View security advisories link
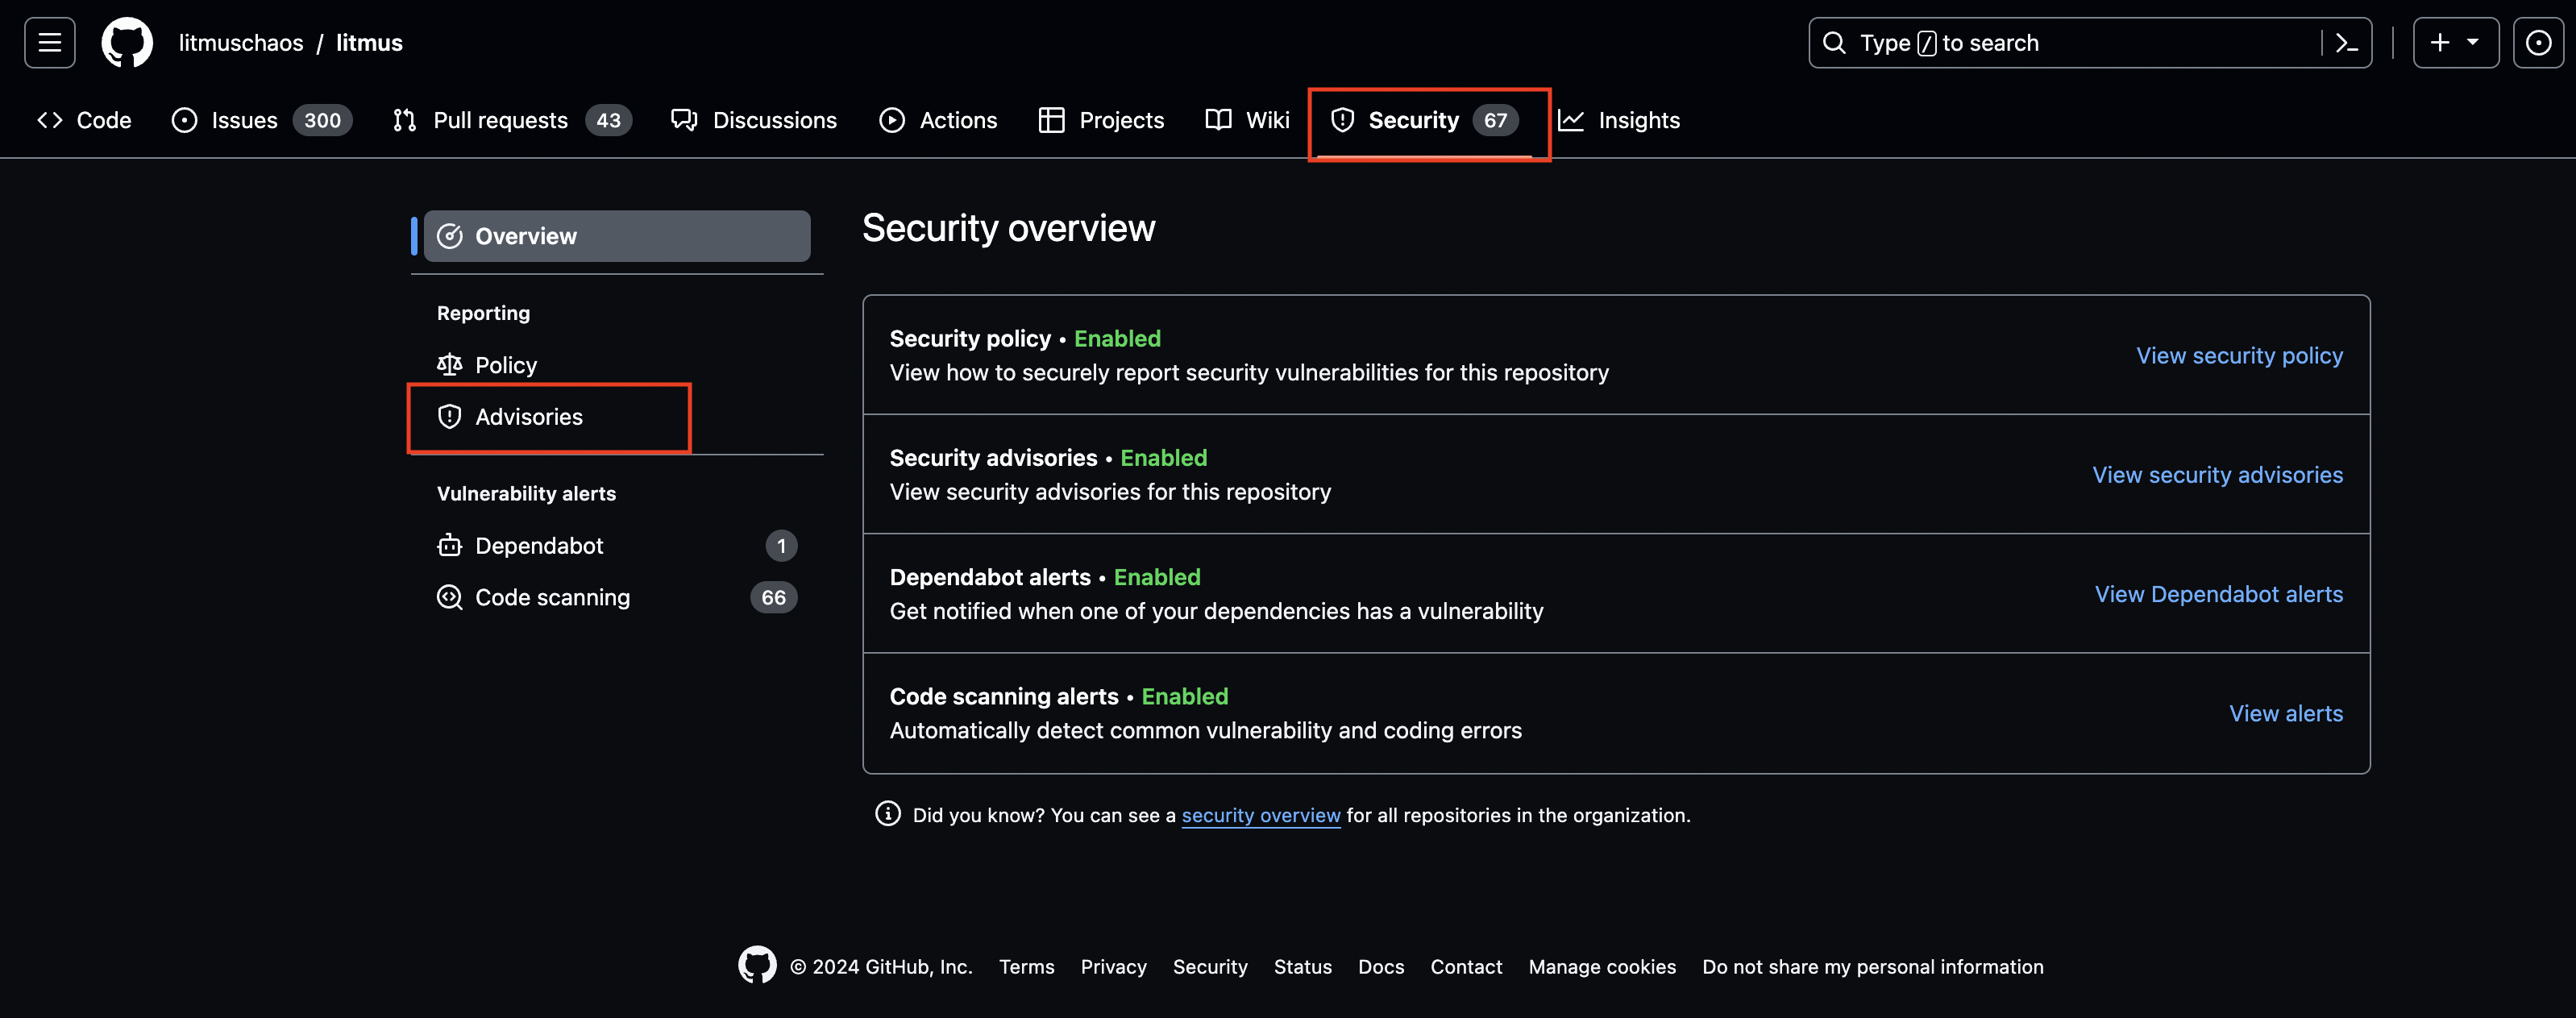This screenshot has width=2576, height=1018. 2217,475
